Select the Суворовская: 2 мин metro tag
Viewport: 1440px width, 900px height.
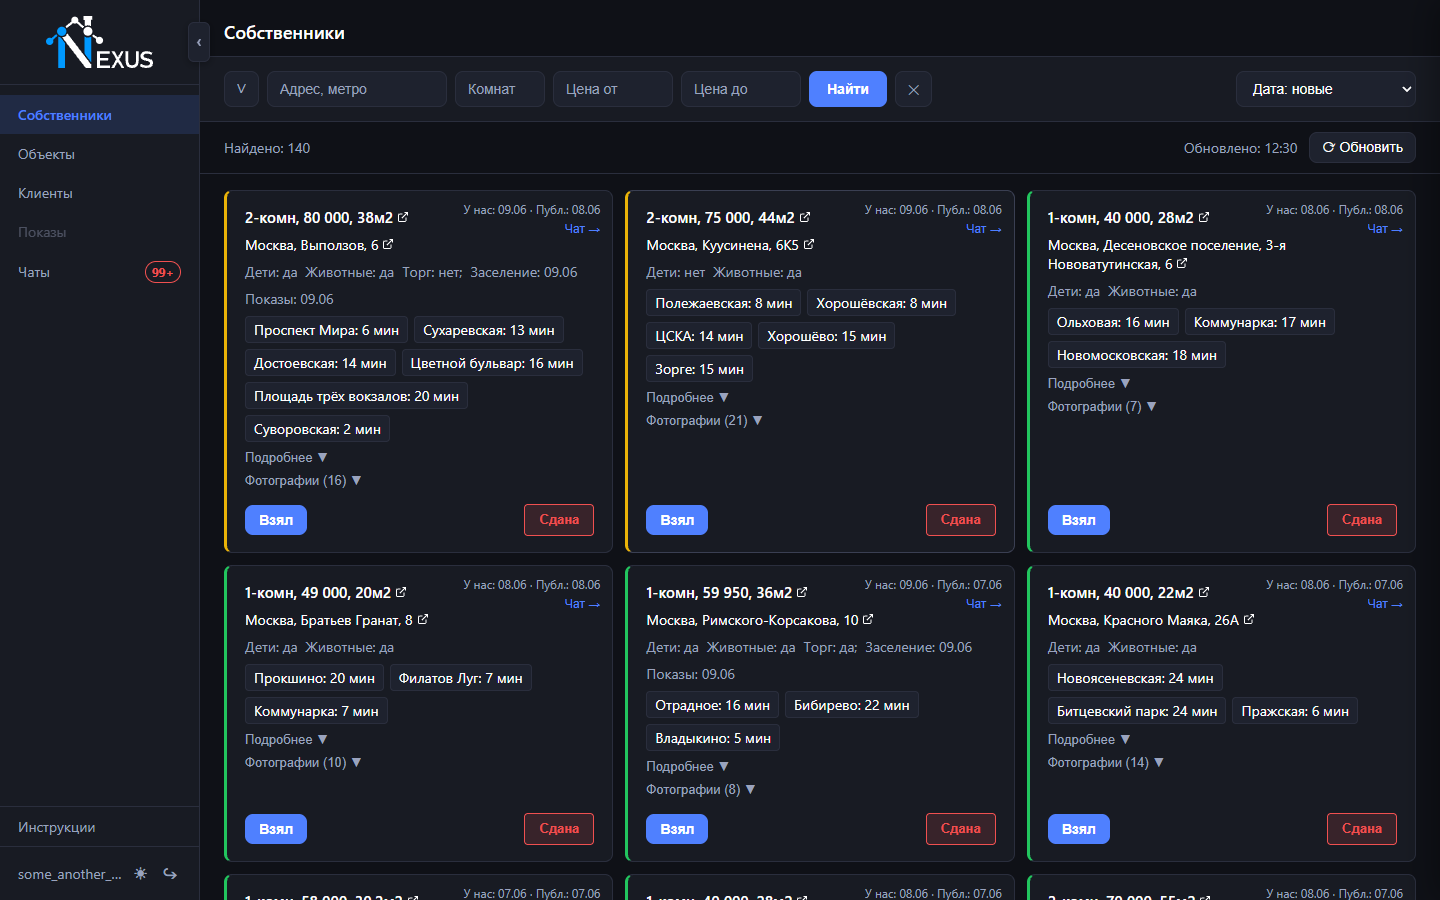click(x=317, y=429)
